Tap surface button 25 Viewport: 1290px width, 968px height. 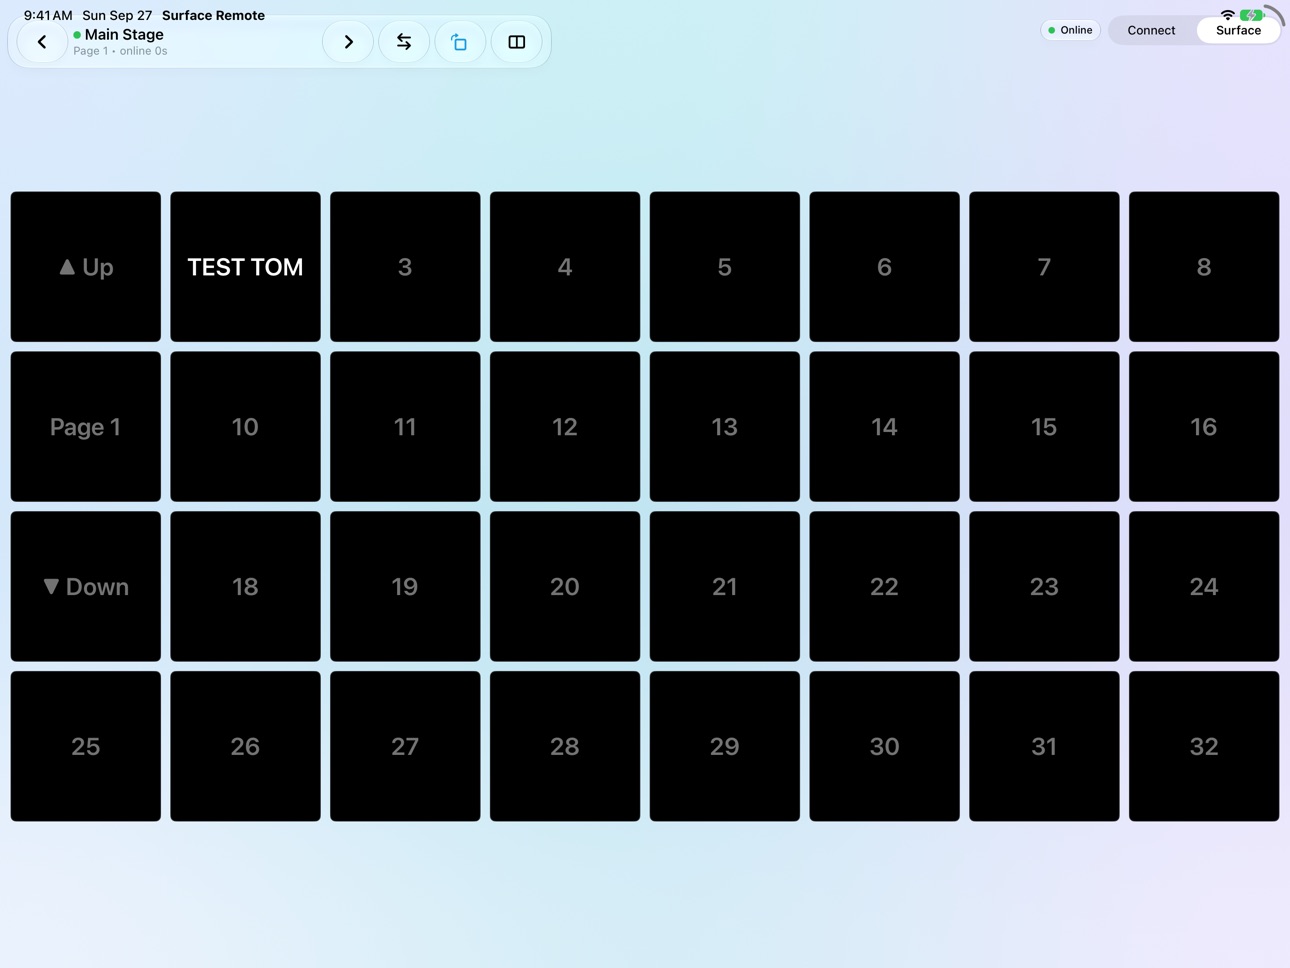(85, 746)
